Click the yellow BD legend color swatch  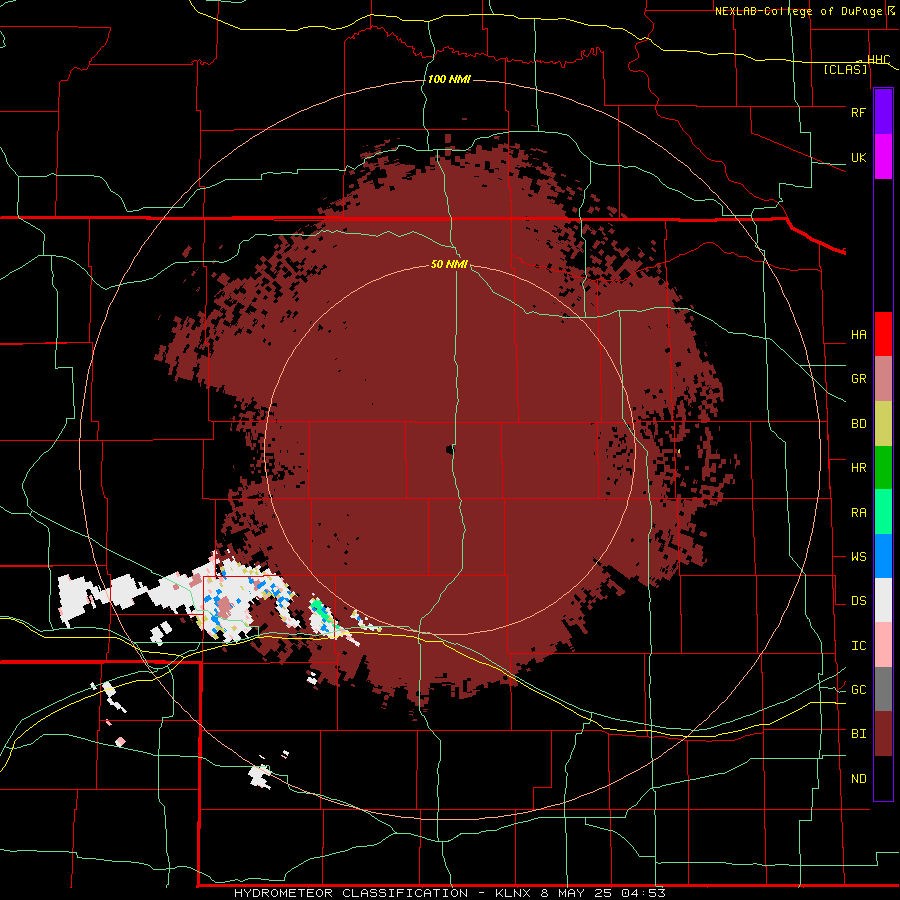click(x=883, y=424)
